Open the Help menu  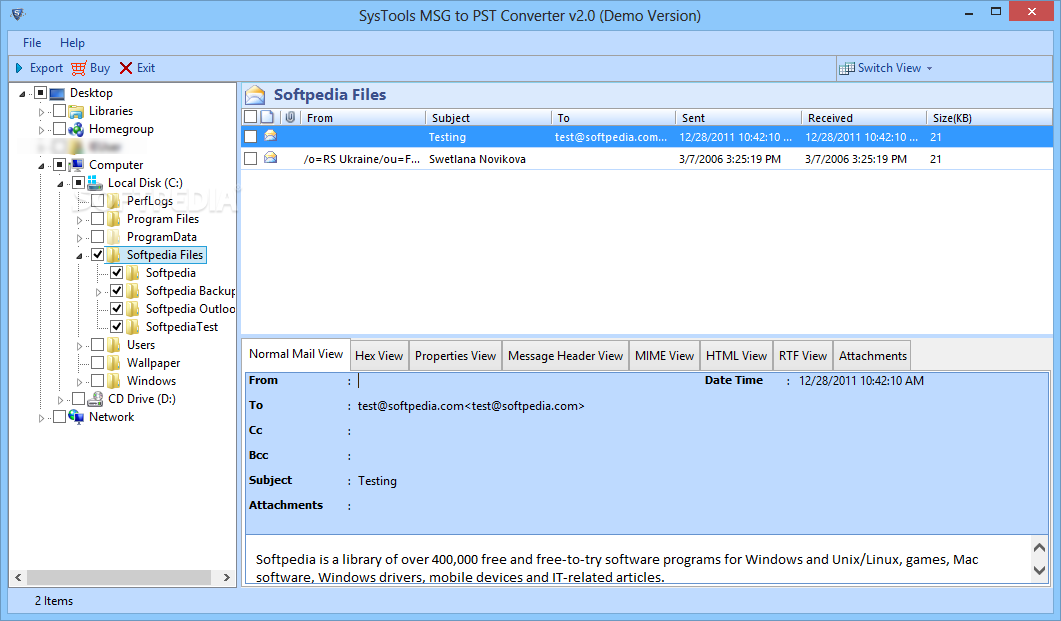tap(72, 43)
